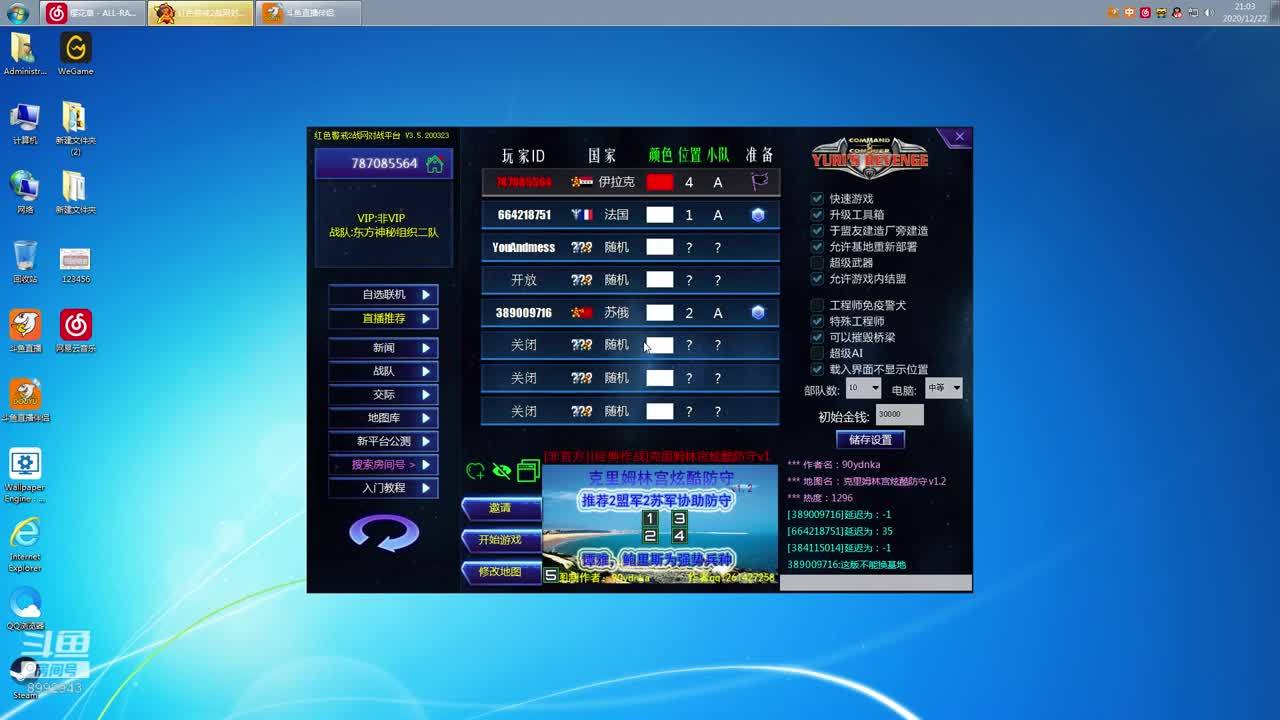Open the position selector 2 in the 苏俄 row
The image size is (1280, 720).
click(x=689, y=313)
